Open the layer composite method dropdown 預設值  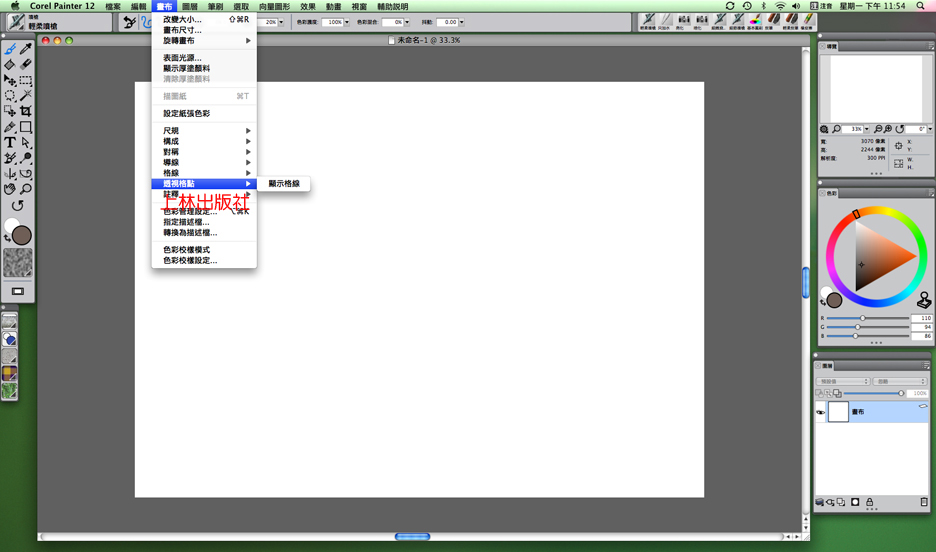click(x=843, y=381)
